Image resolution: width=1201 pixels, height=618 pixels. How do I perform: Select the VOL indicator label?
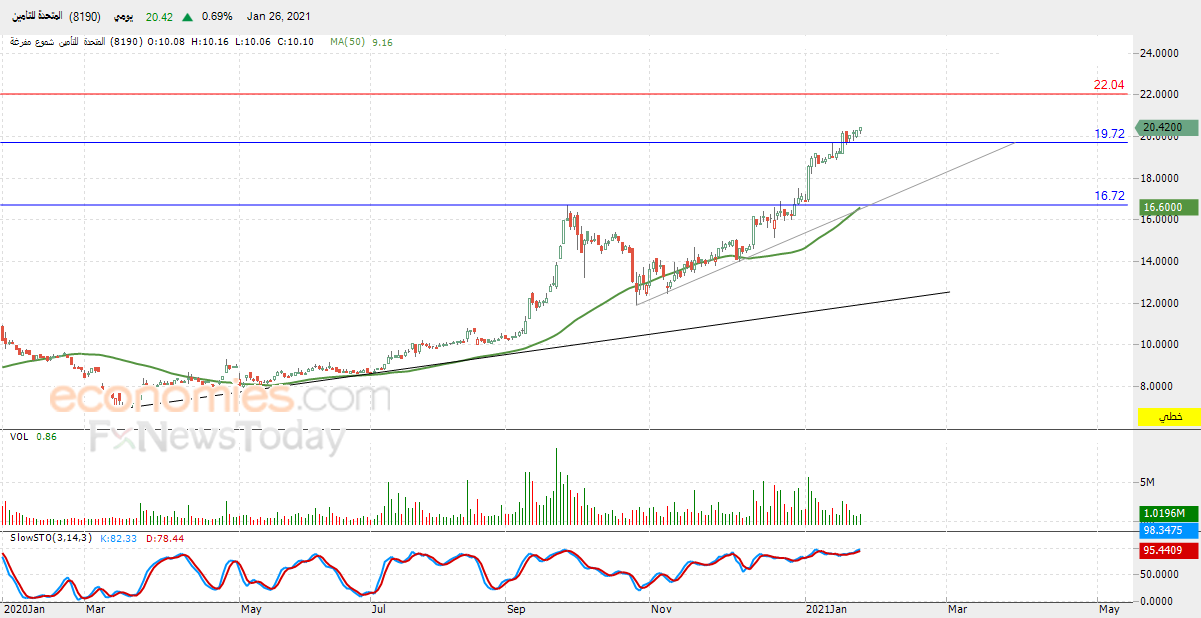click(19, 437)
